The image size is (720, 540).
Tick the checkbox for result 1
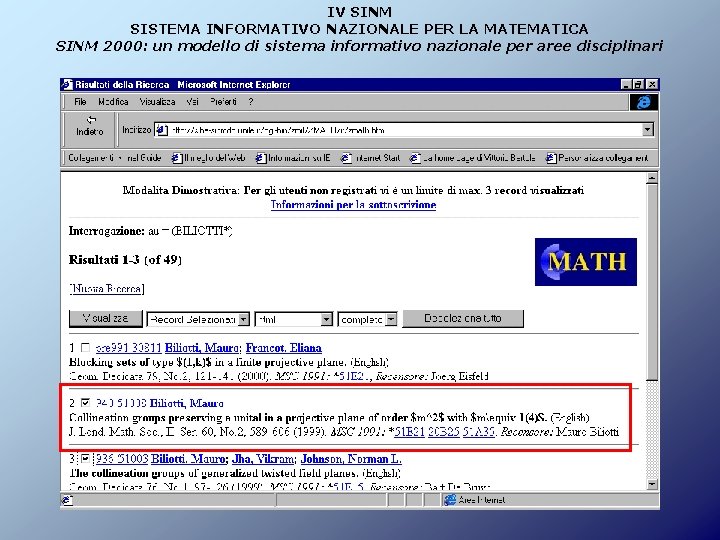pos(85,348)
